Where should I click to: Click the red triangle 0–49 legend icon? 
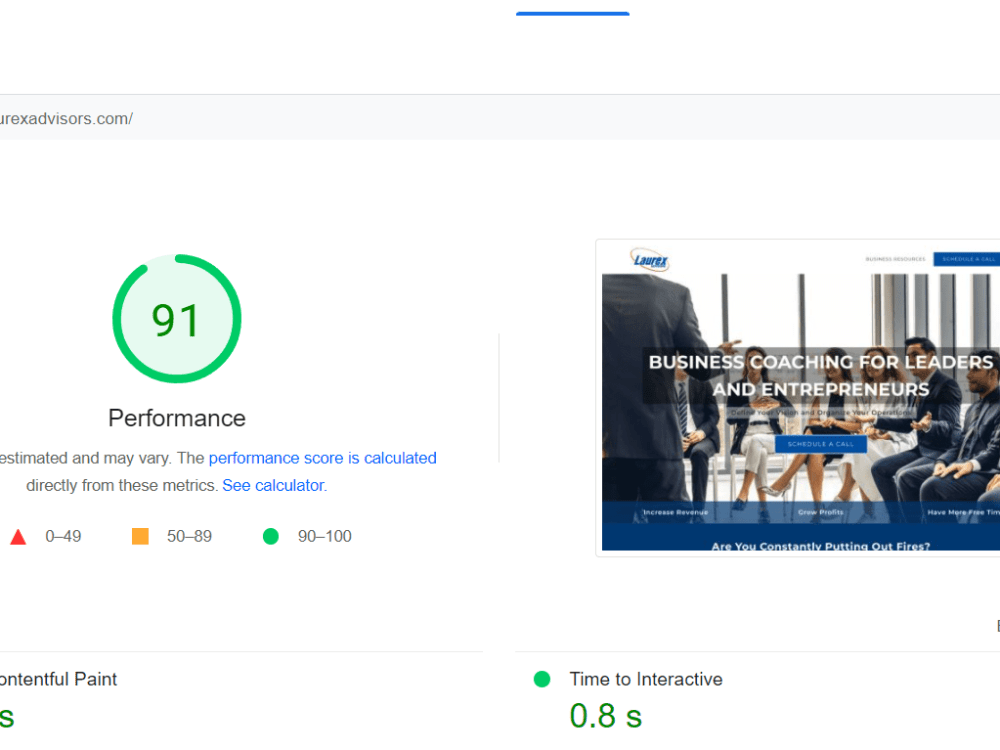tap(18, 537)
